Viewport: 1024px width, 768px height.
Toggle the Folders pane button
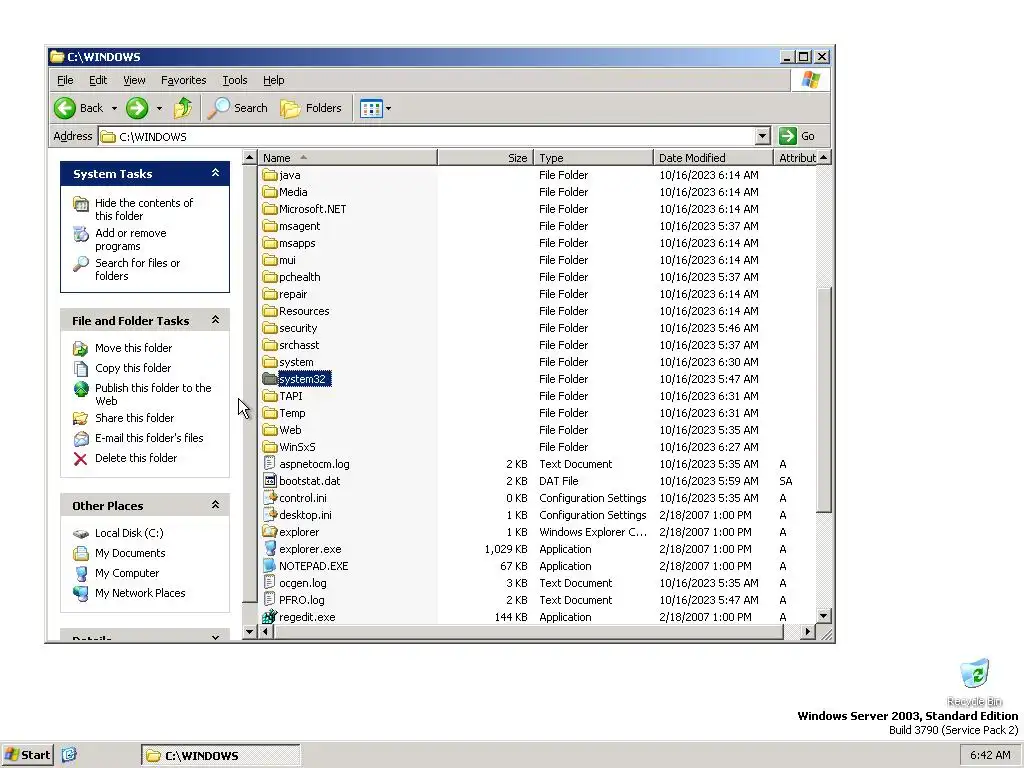click(311, 108)
